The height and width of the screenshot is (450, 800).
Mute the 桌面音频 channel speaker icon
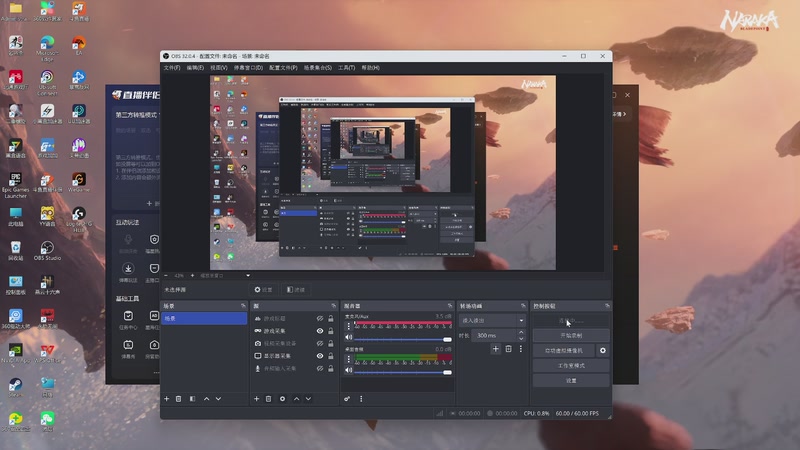(x=348, y=370)
